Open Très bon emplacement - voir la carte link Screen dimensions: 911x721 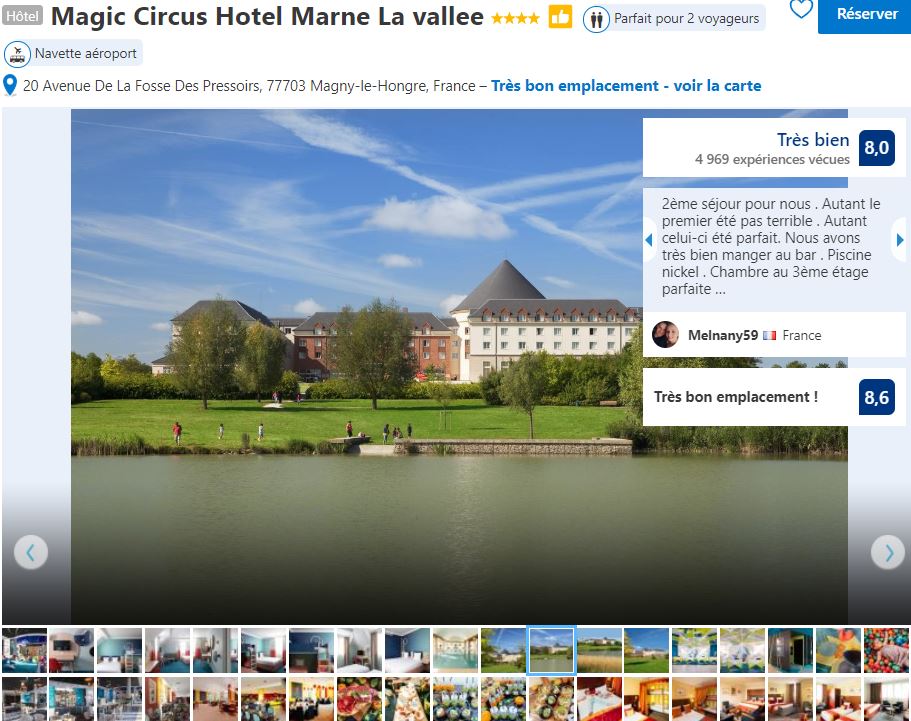pos(626,86)
